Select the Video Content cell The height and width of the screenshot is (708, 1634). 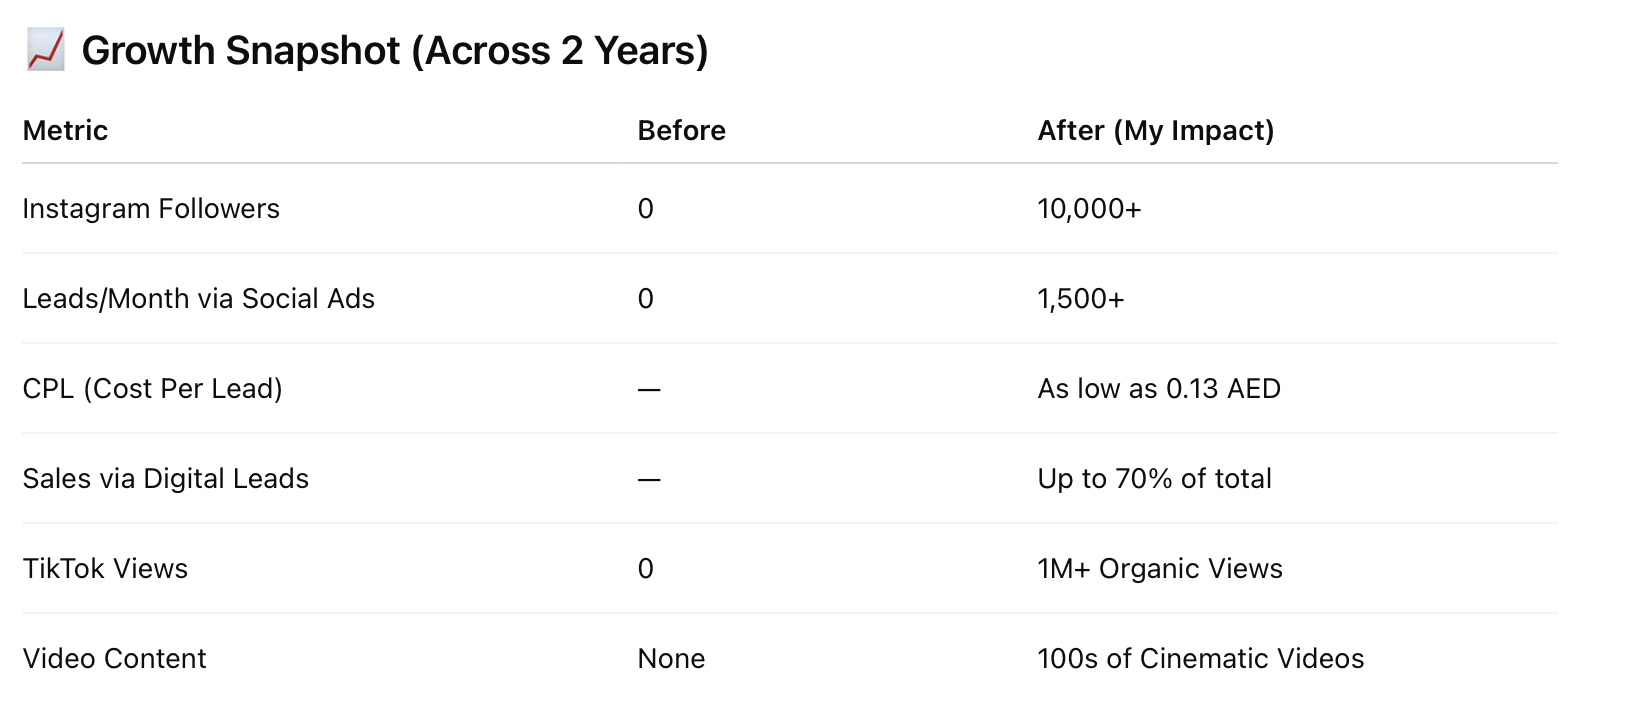click(x=114, y=659)
